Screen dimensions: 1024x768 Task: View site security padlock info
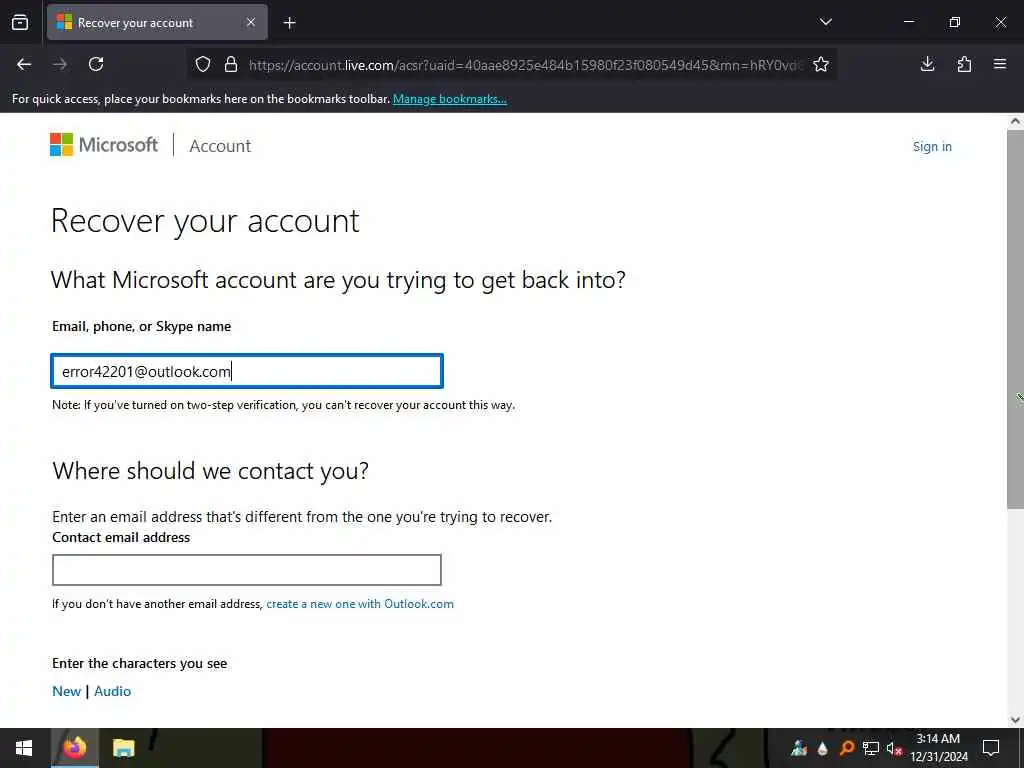(231, 64)
